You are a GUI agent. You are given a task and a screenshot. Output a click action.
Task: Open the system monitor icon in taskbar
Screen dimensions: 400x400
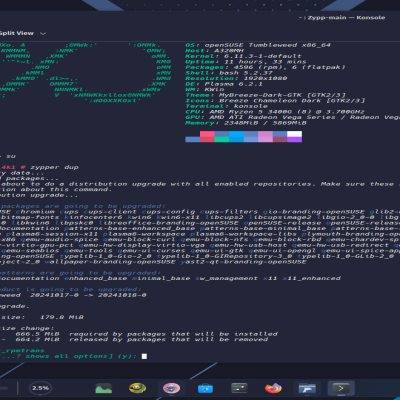(x=104, y=388)
